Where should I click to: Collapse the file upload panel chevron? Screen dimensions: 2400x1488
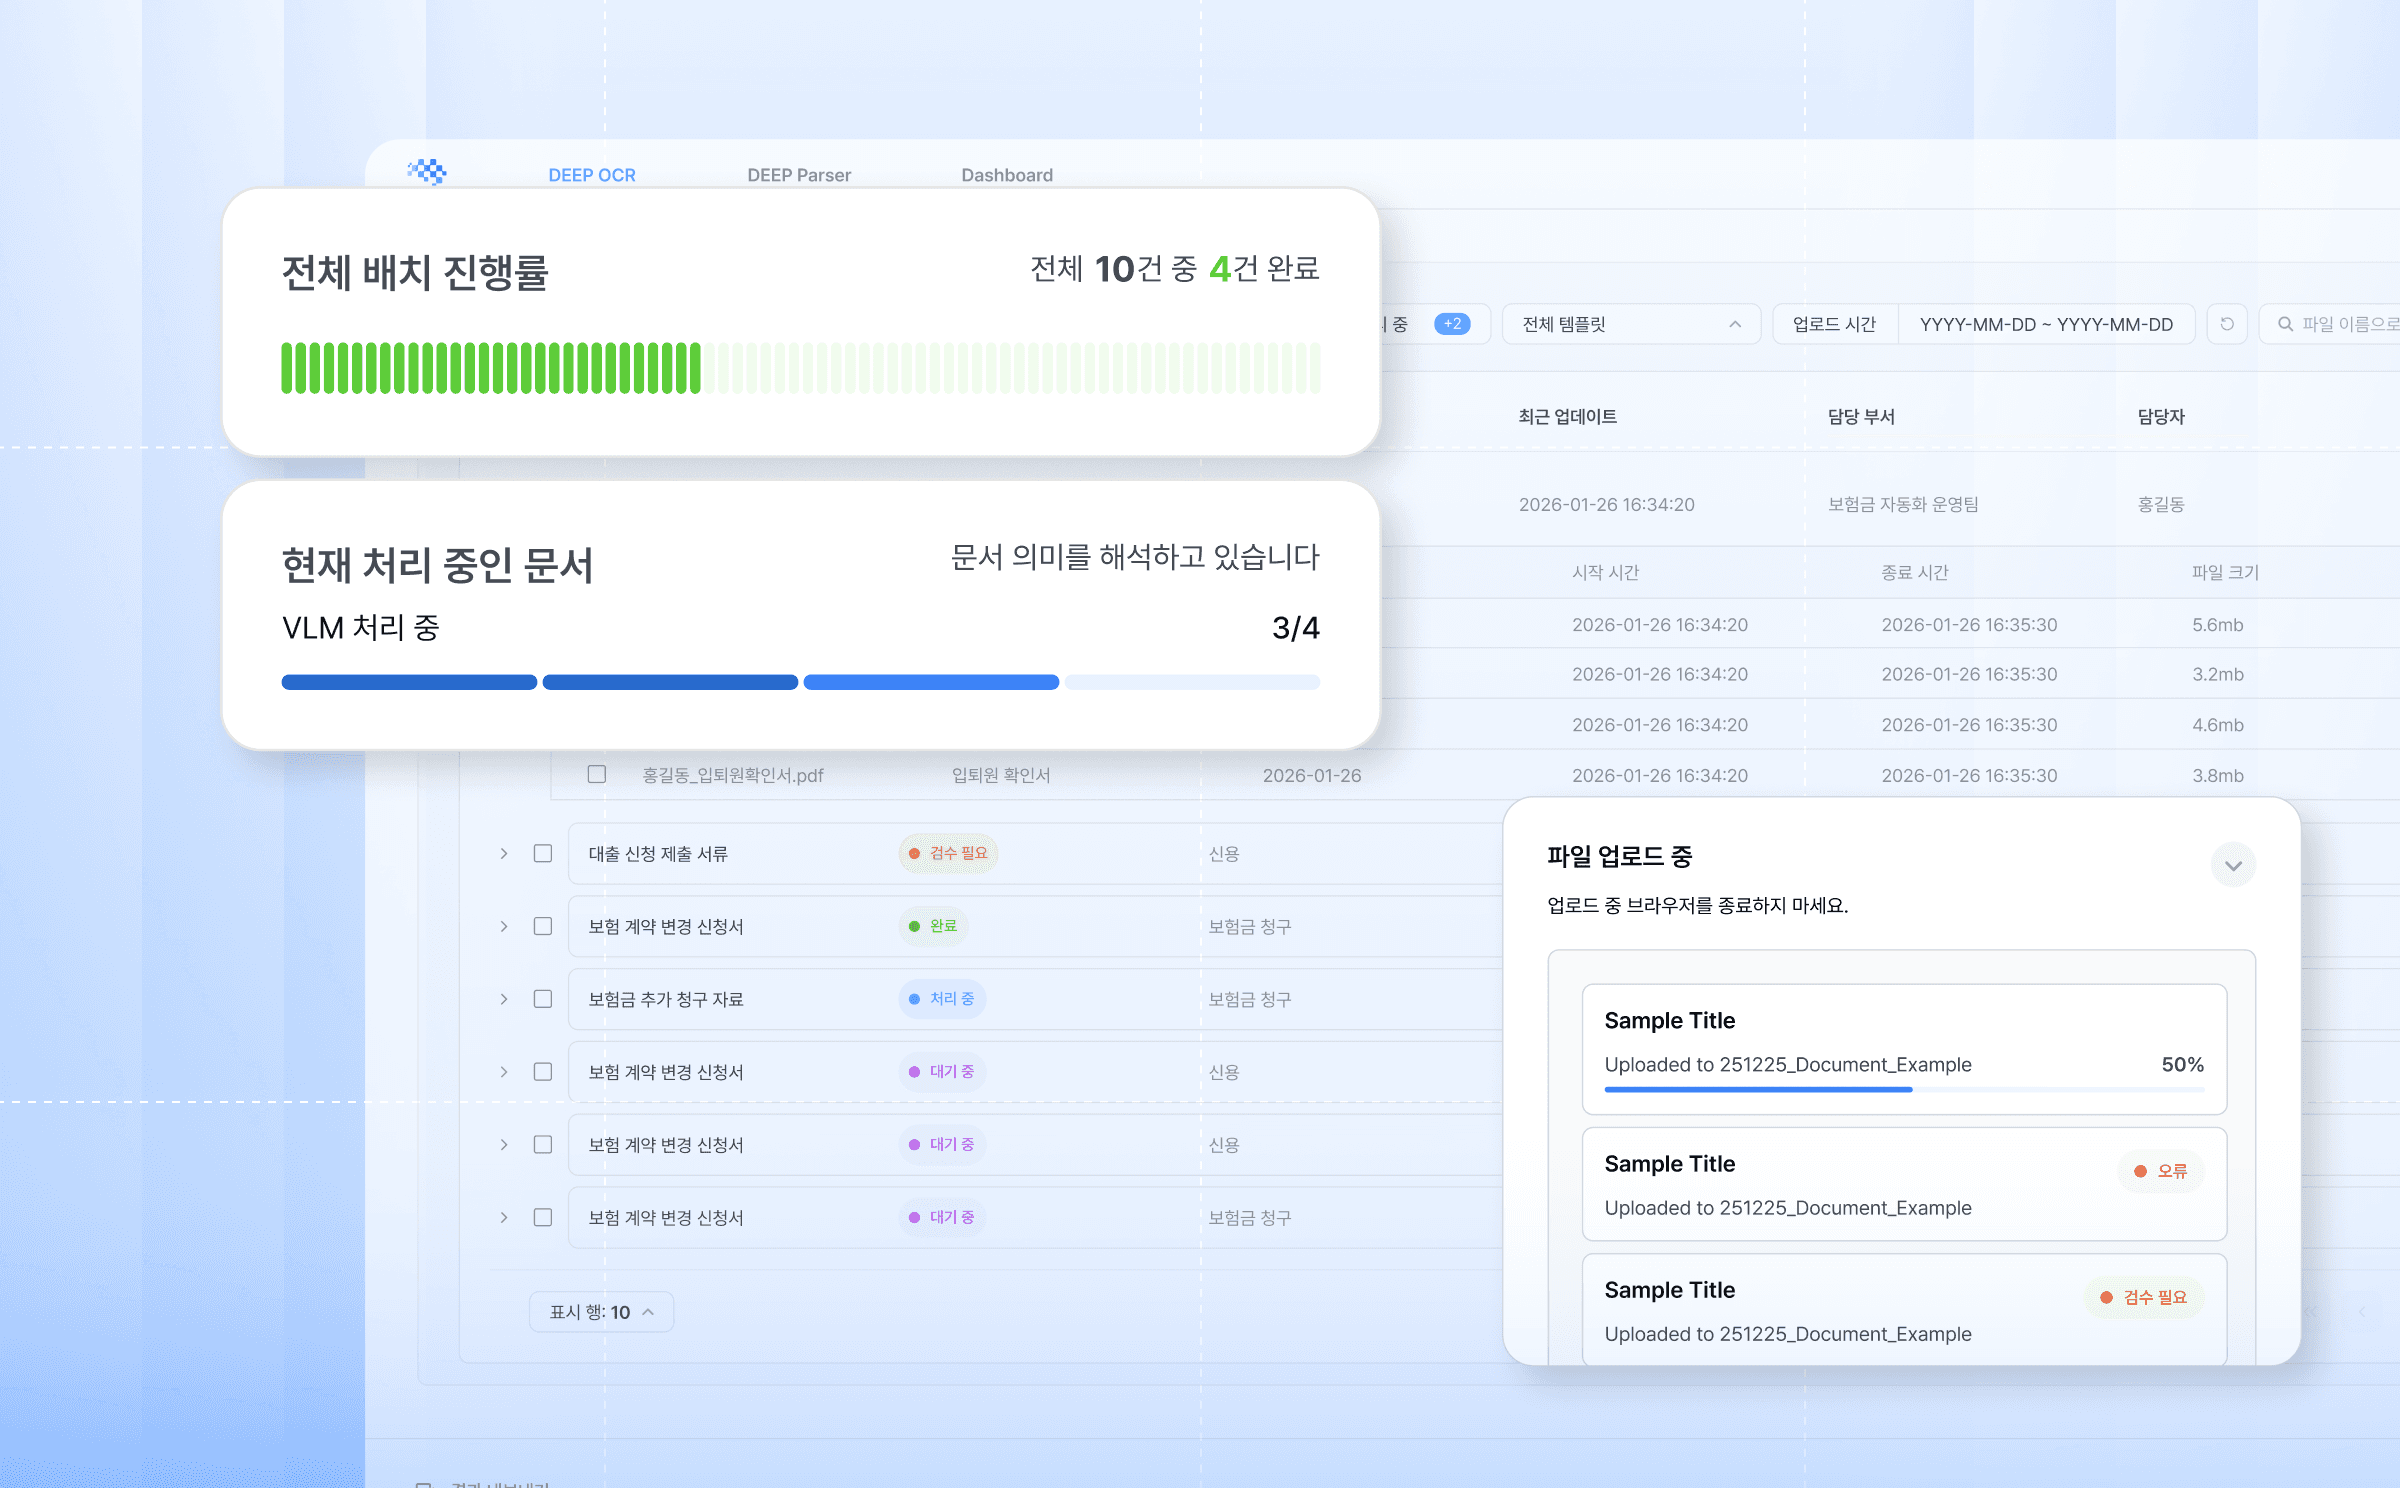point(2232,865)
